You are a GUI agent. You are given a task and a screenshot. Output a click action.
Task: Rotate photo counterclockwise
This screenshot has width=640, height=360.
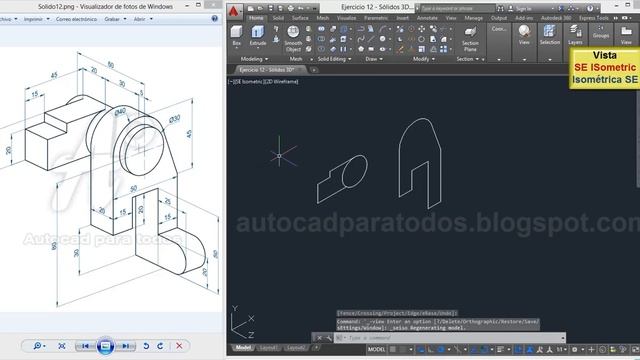(146, 346)
